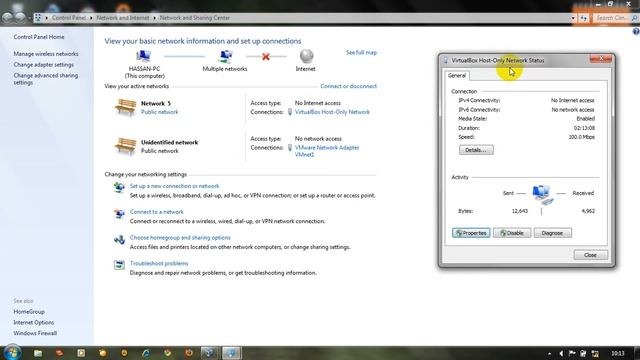Click the Public network link under Network 5

(160, 112)
